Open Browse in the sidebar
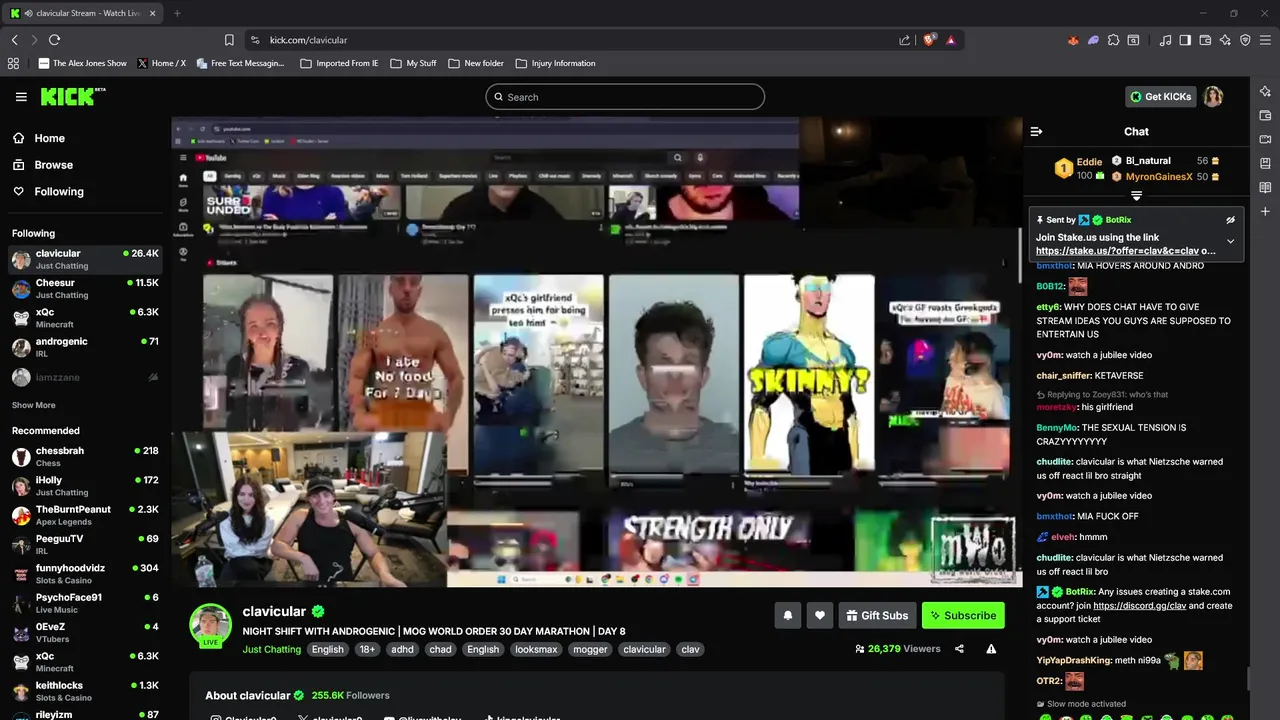This screenshot has width=1280, height=720. (53, 165)
